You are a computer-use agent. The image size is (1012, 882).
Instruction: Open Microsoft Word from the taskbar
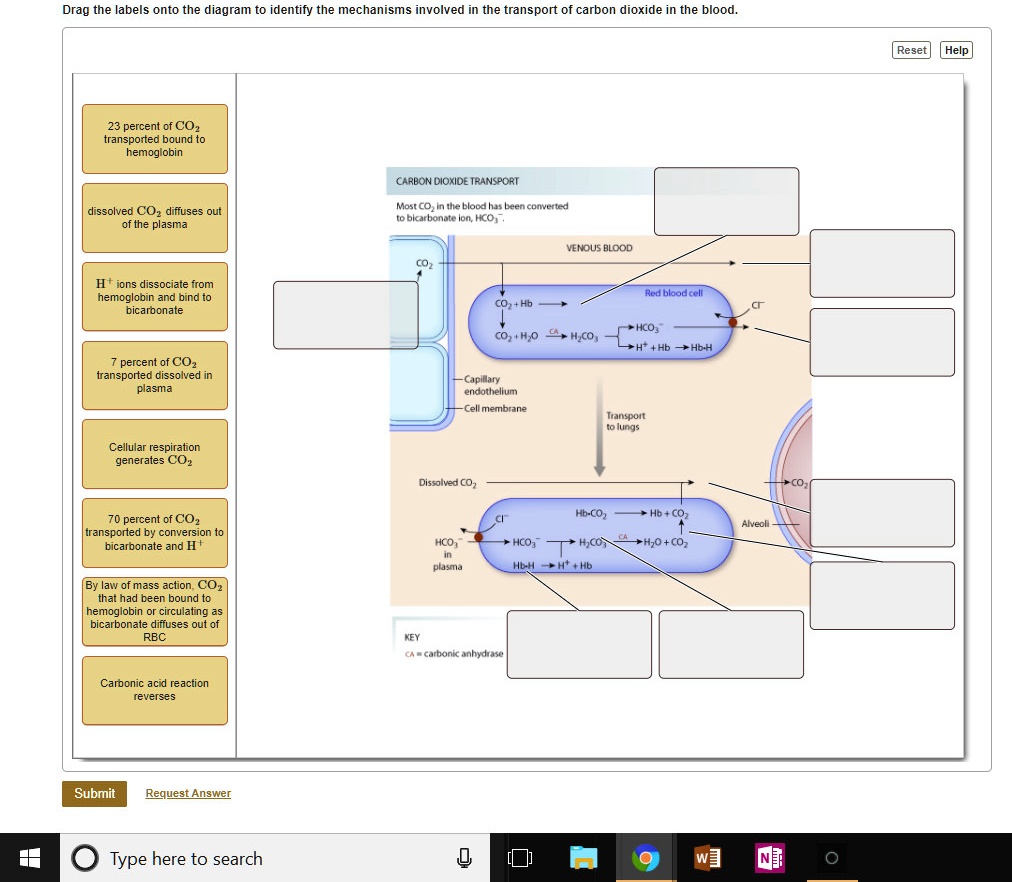click(x=707, y=858)
